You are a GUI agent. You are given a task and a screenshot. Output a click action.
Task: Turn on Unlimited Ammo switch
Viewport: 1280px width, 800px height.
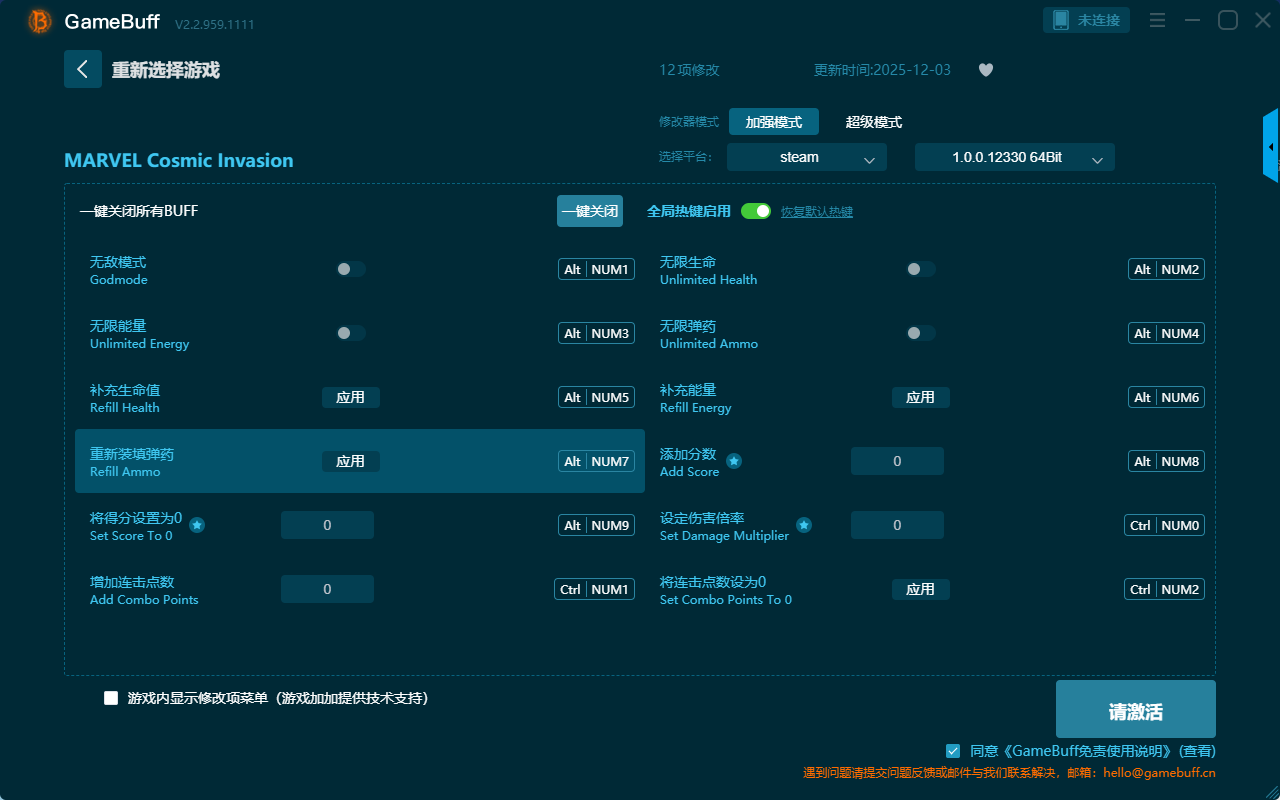pyautogui.click(x=920, y=333)
